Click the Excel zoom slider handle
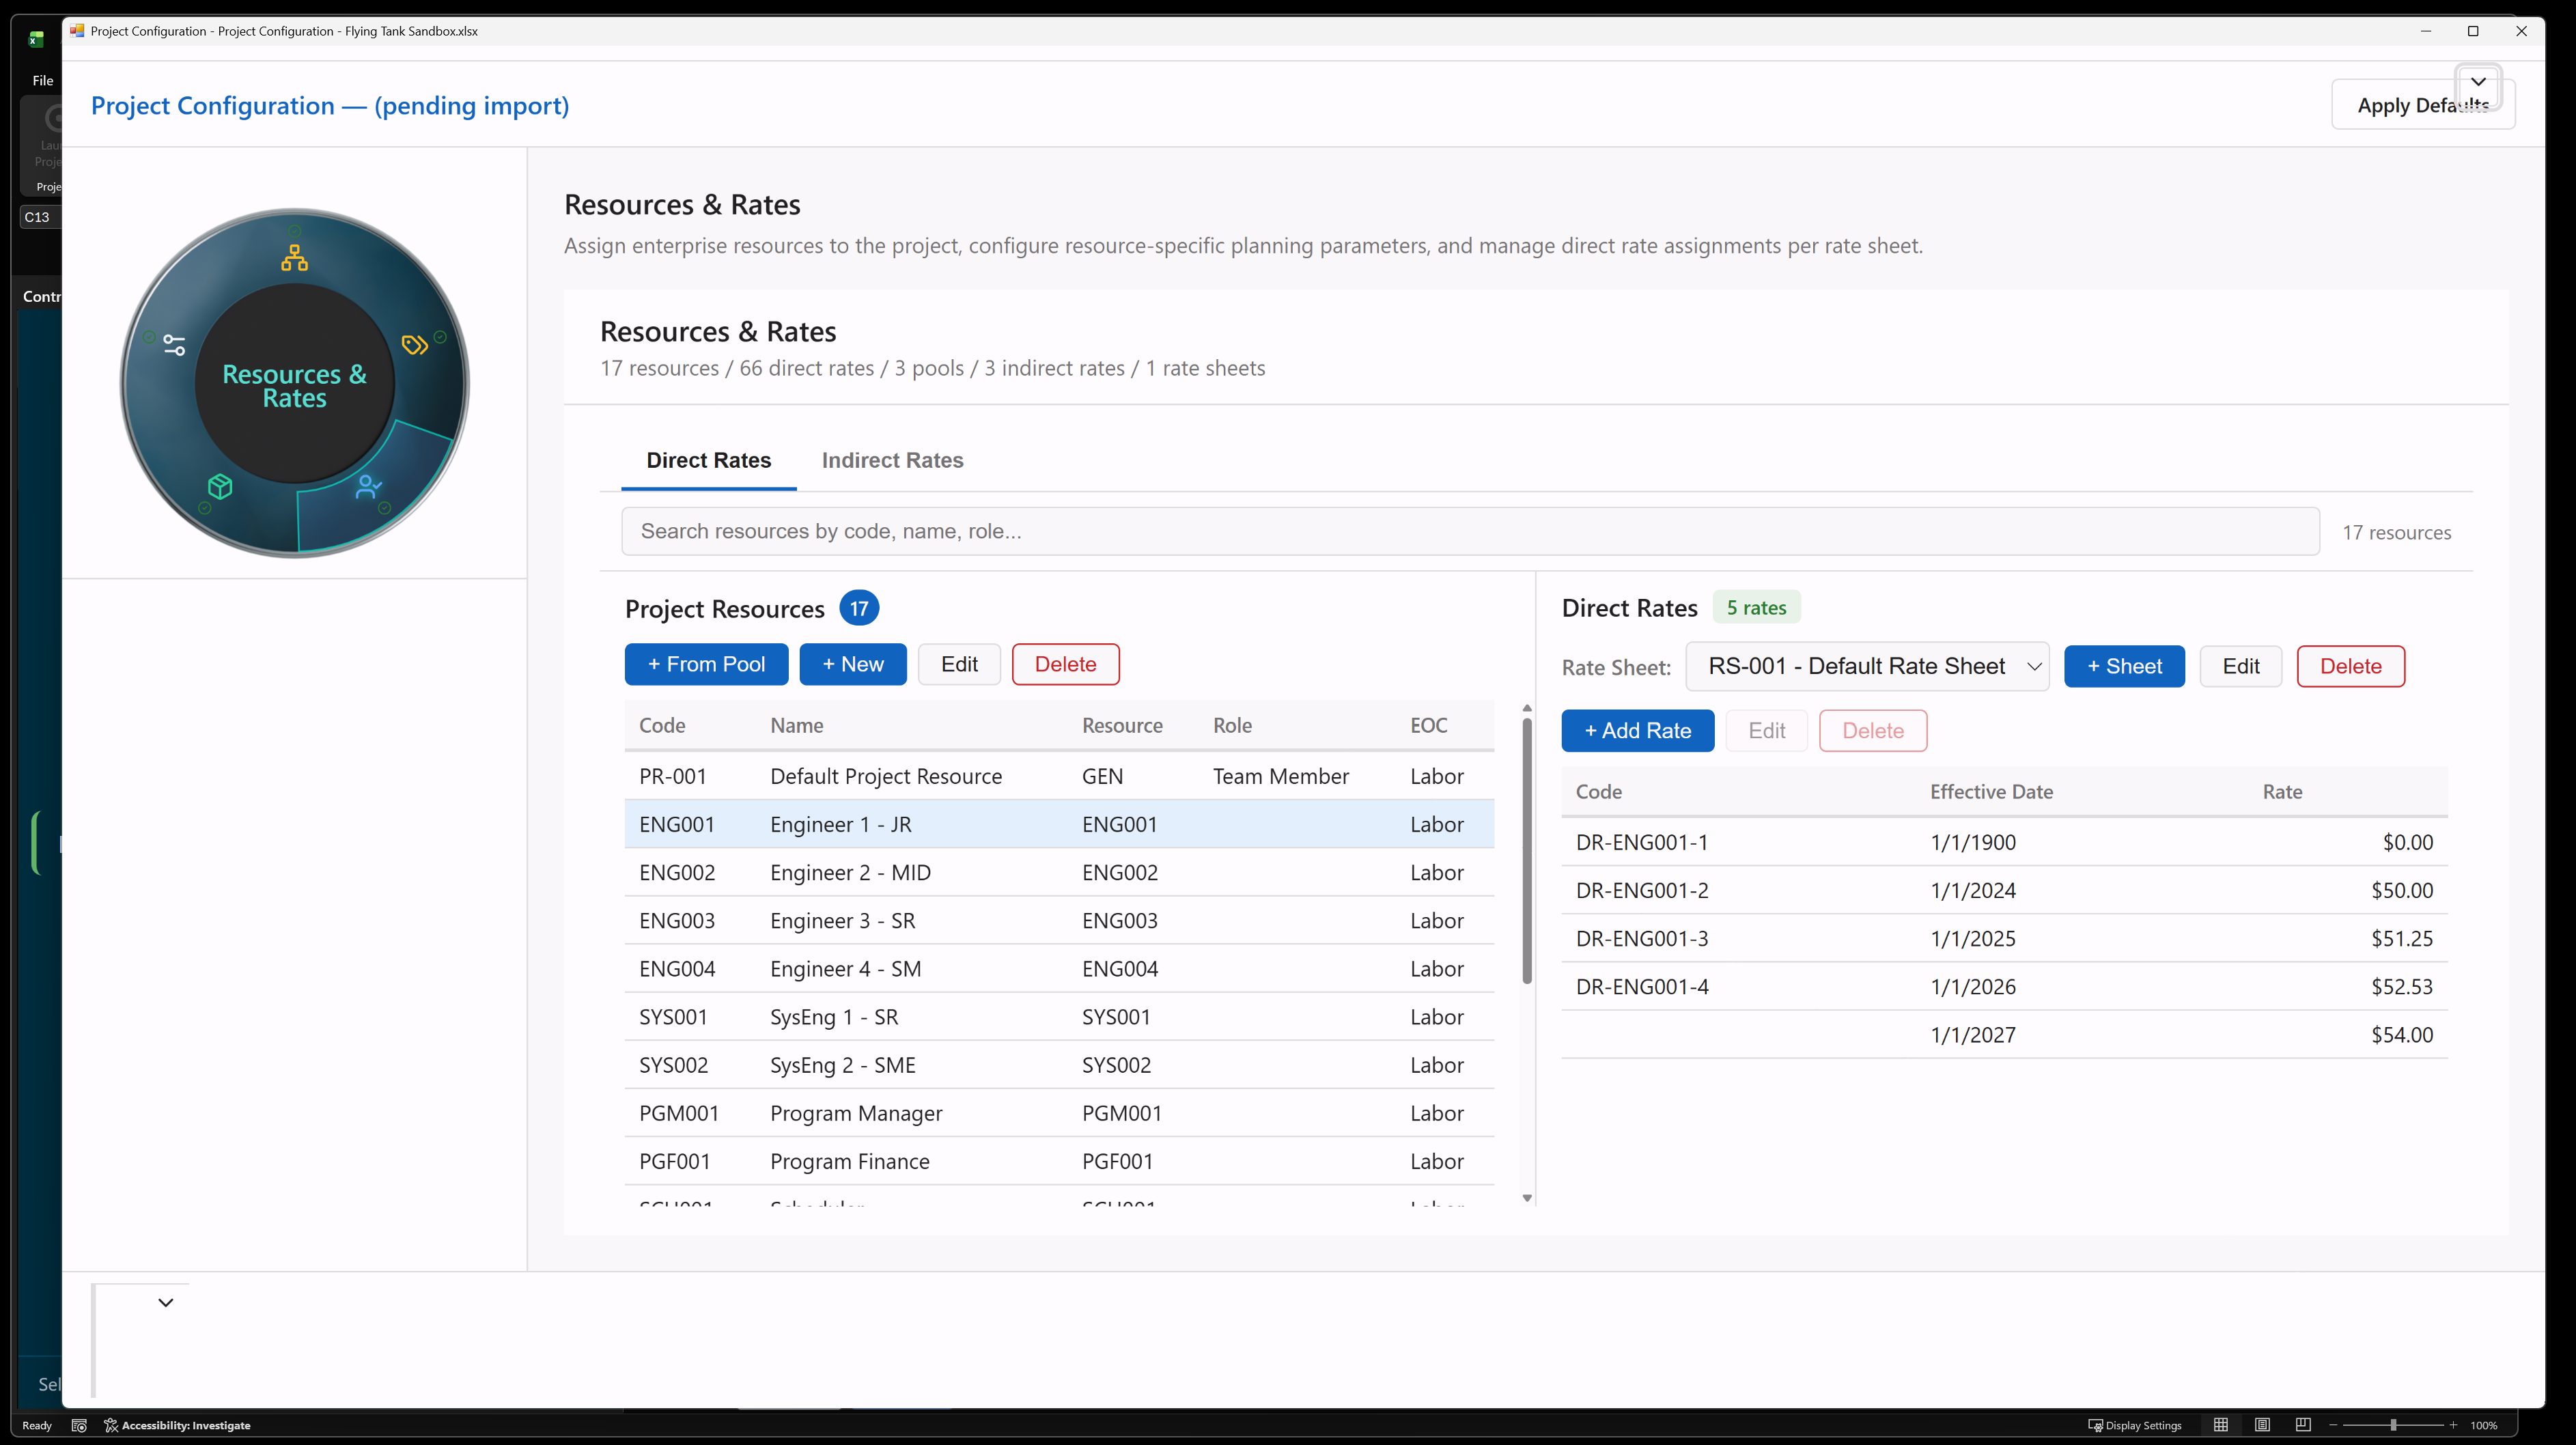2576x1445 pixels. coord(2393,1425)
